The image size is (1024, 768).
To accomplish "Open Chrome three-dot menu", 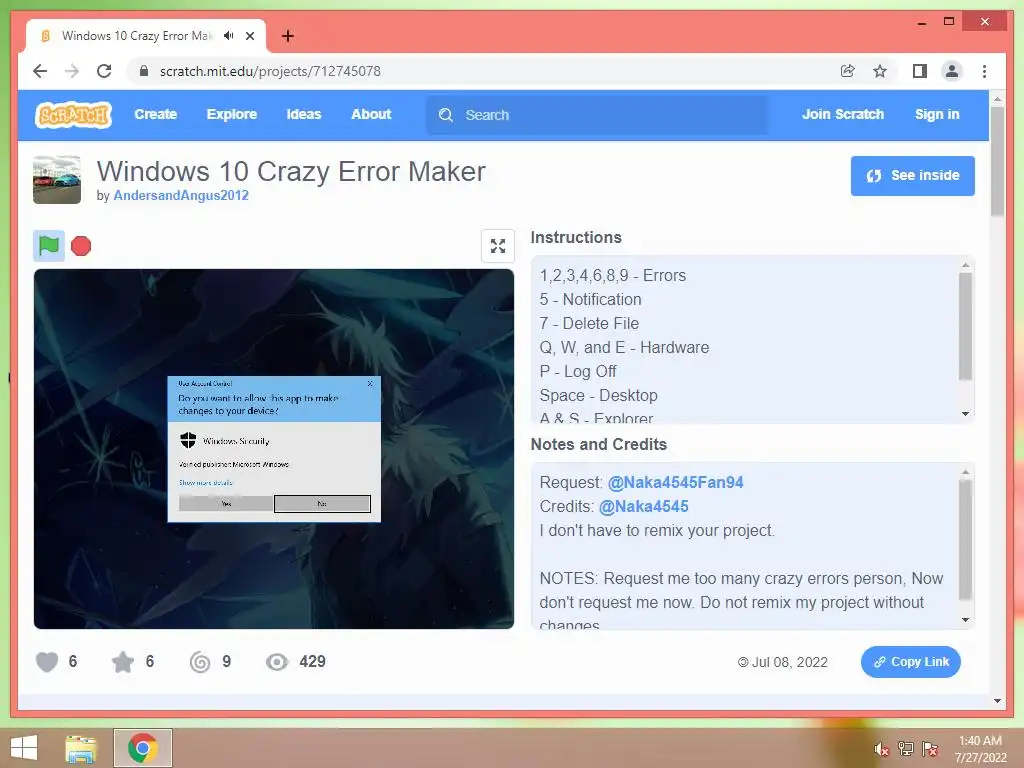I will click(x=984, y=71).
